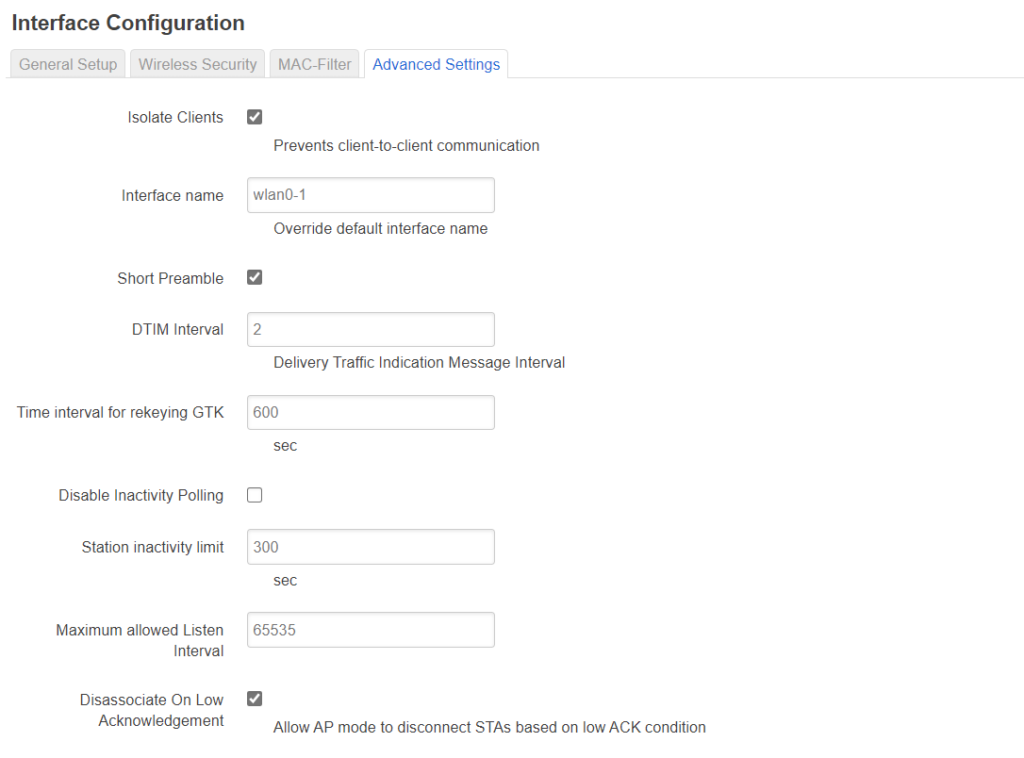Click the 'Override default interface name' hint text
This screenshot has width=1024, height=758.
pos(380,228)
